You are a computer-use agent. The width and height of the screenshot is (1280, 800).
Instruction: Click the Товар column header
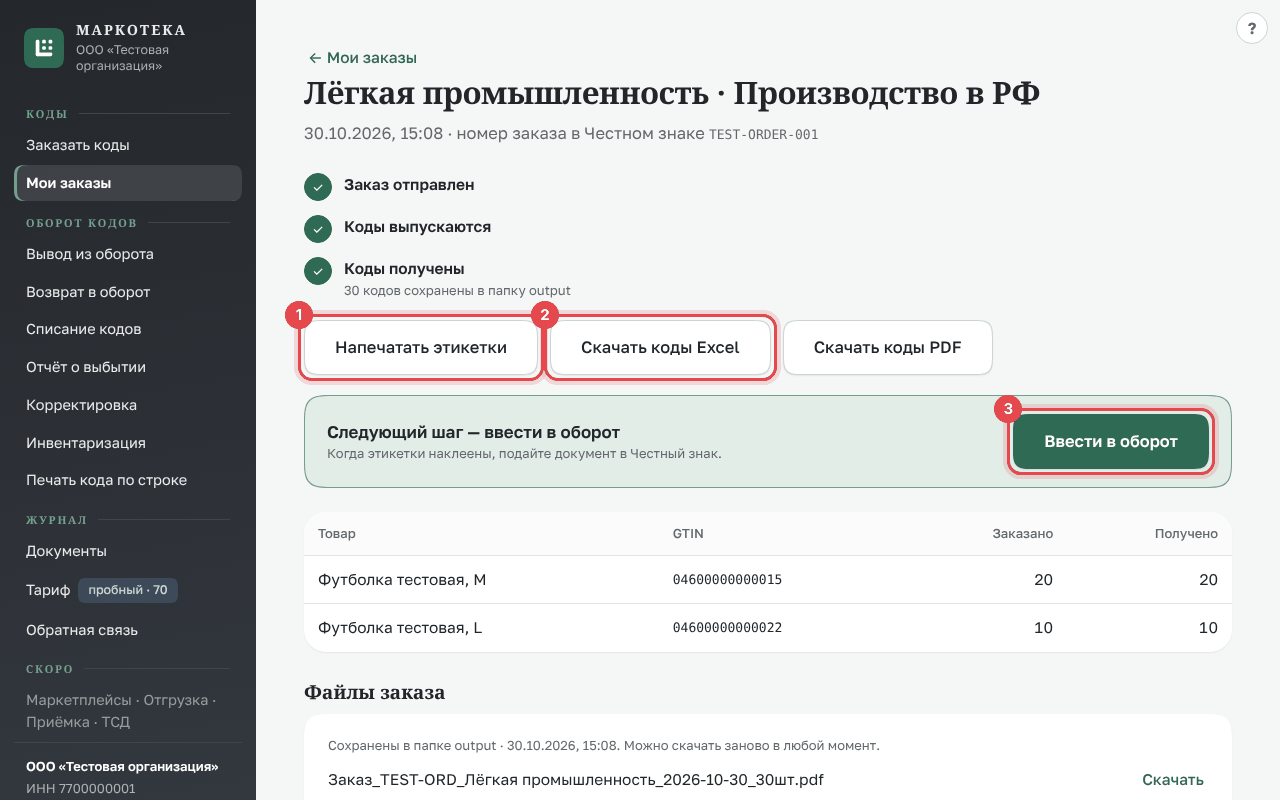pos(336,534)
